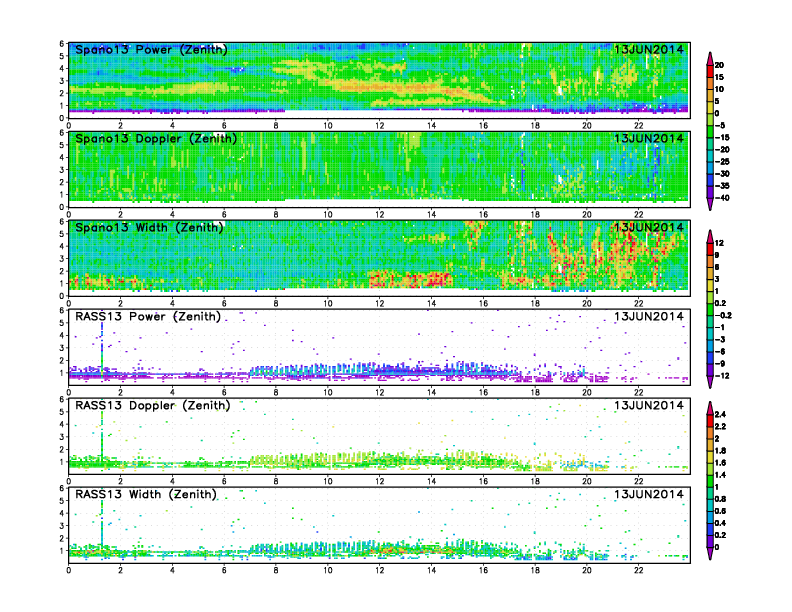Click the 'Spano13 Width (Zenith)' panel title
Image resolution: width=792 pixels, height=612 pixels.
click(149, 227)
